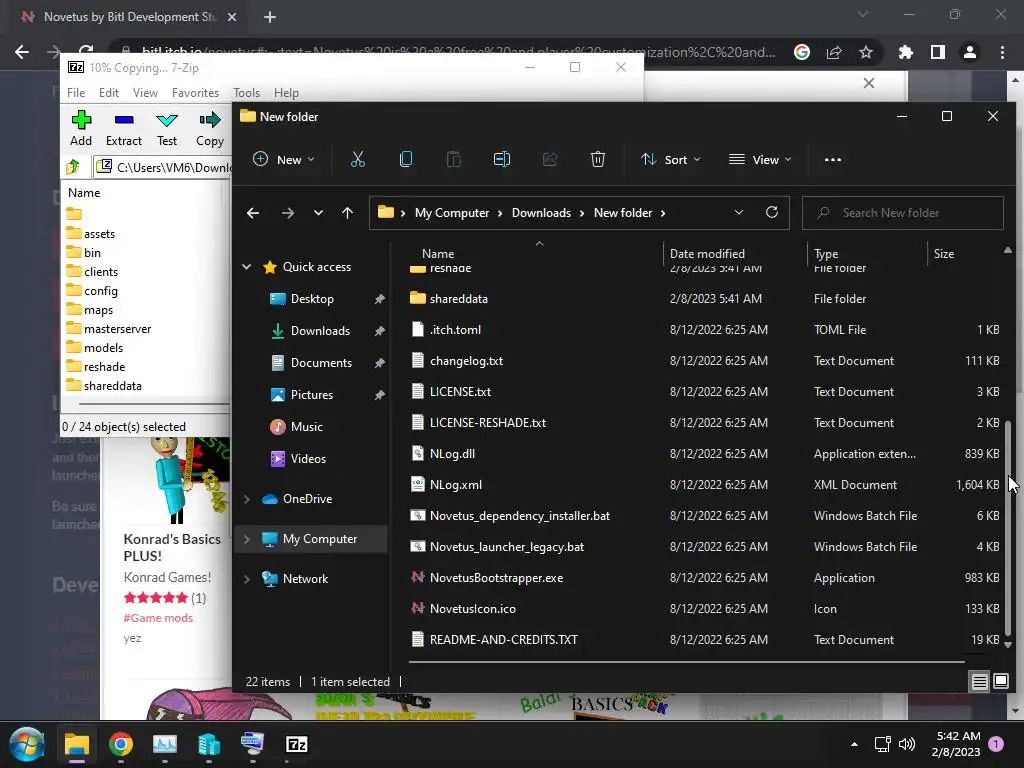The height and width of the screenshot is (768, 1024).
Task: Click the Search New folder field
Action: pos(903,213)
